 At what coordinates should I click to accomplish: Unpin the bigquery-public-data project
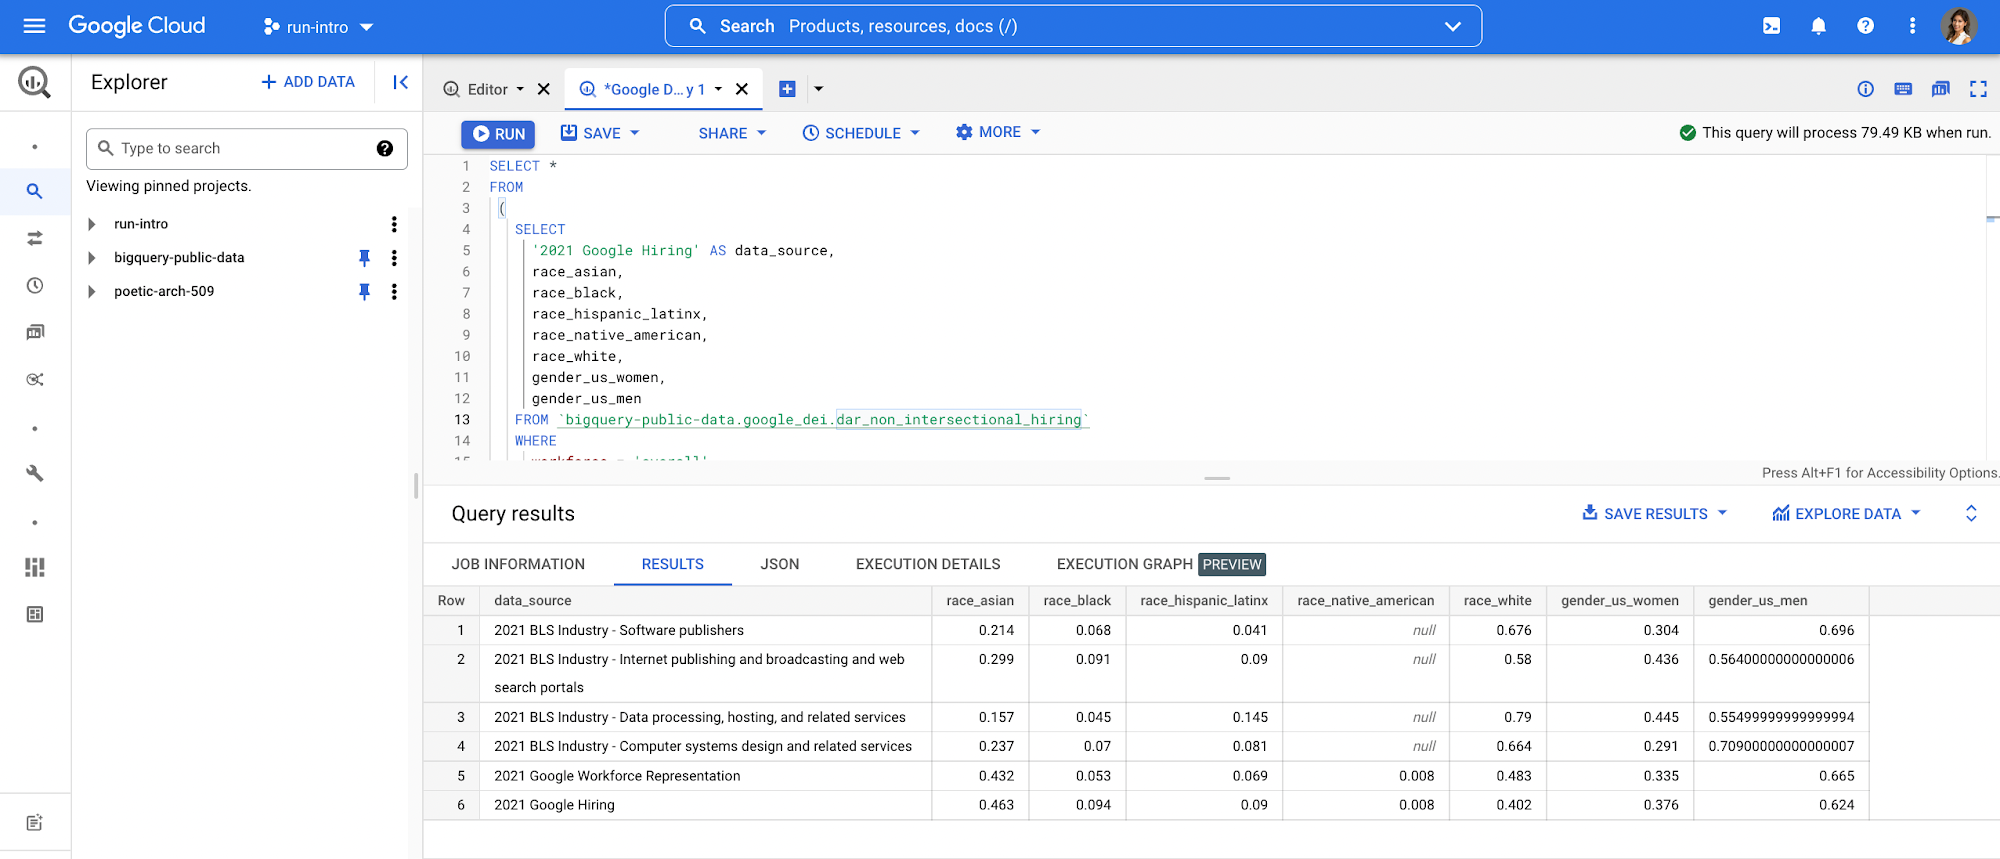pyautogui.click(x=364, y=258)
